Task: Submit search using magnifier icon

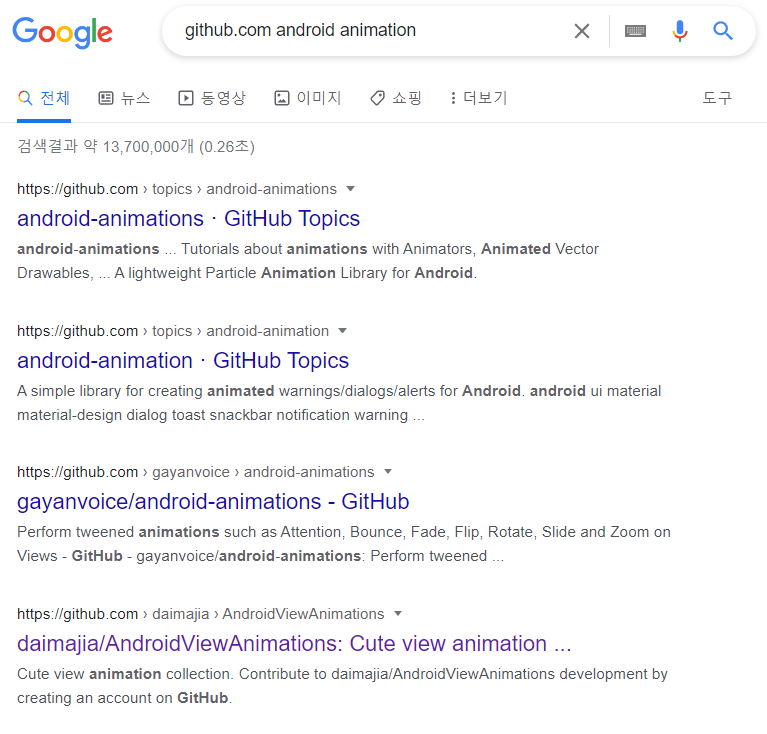Action: (x=722, y=31)
